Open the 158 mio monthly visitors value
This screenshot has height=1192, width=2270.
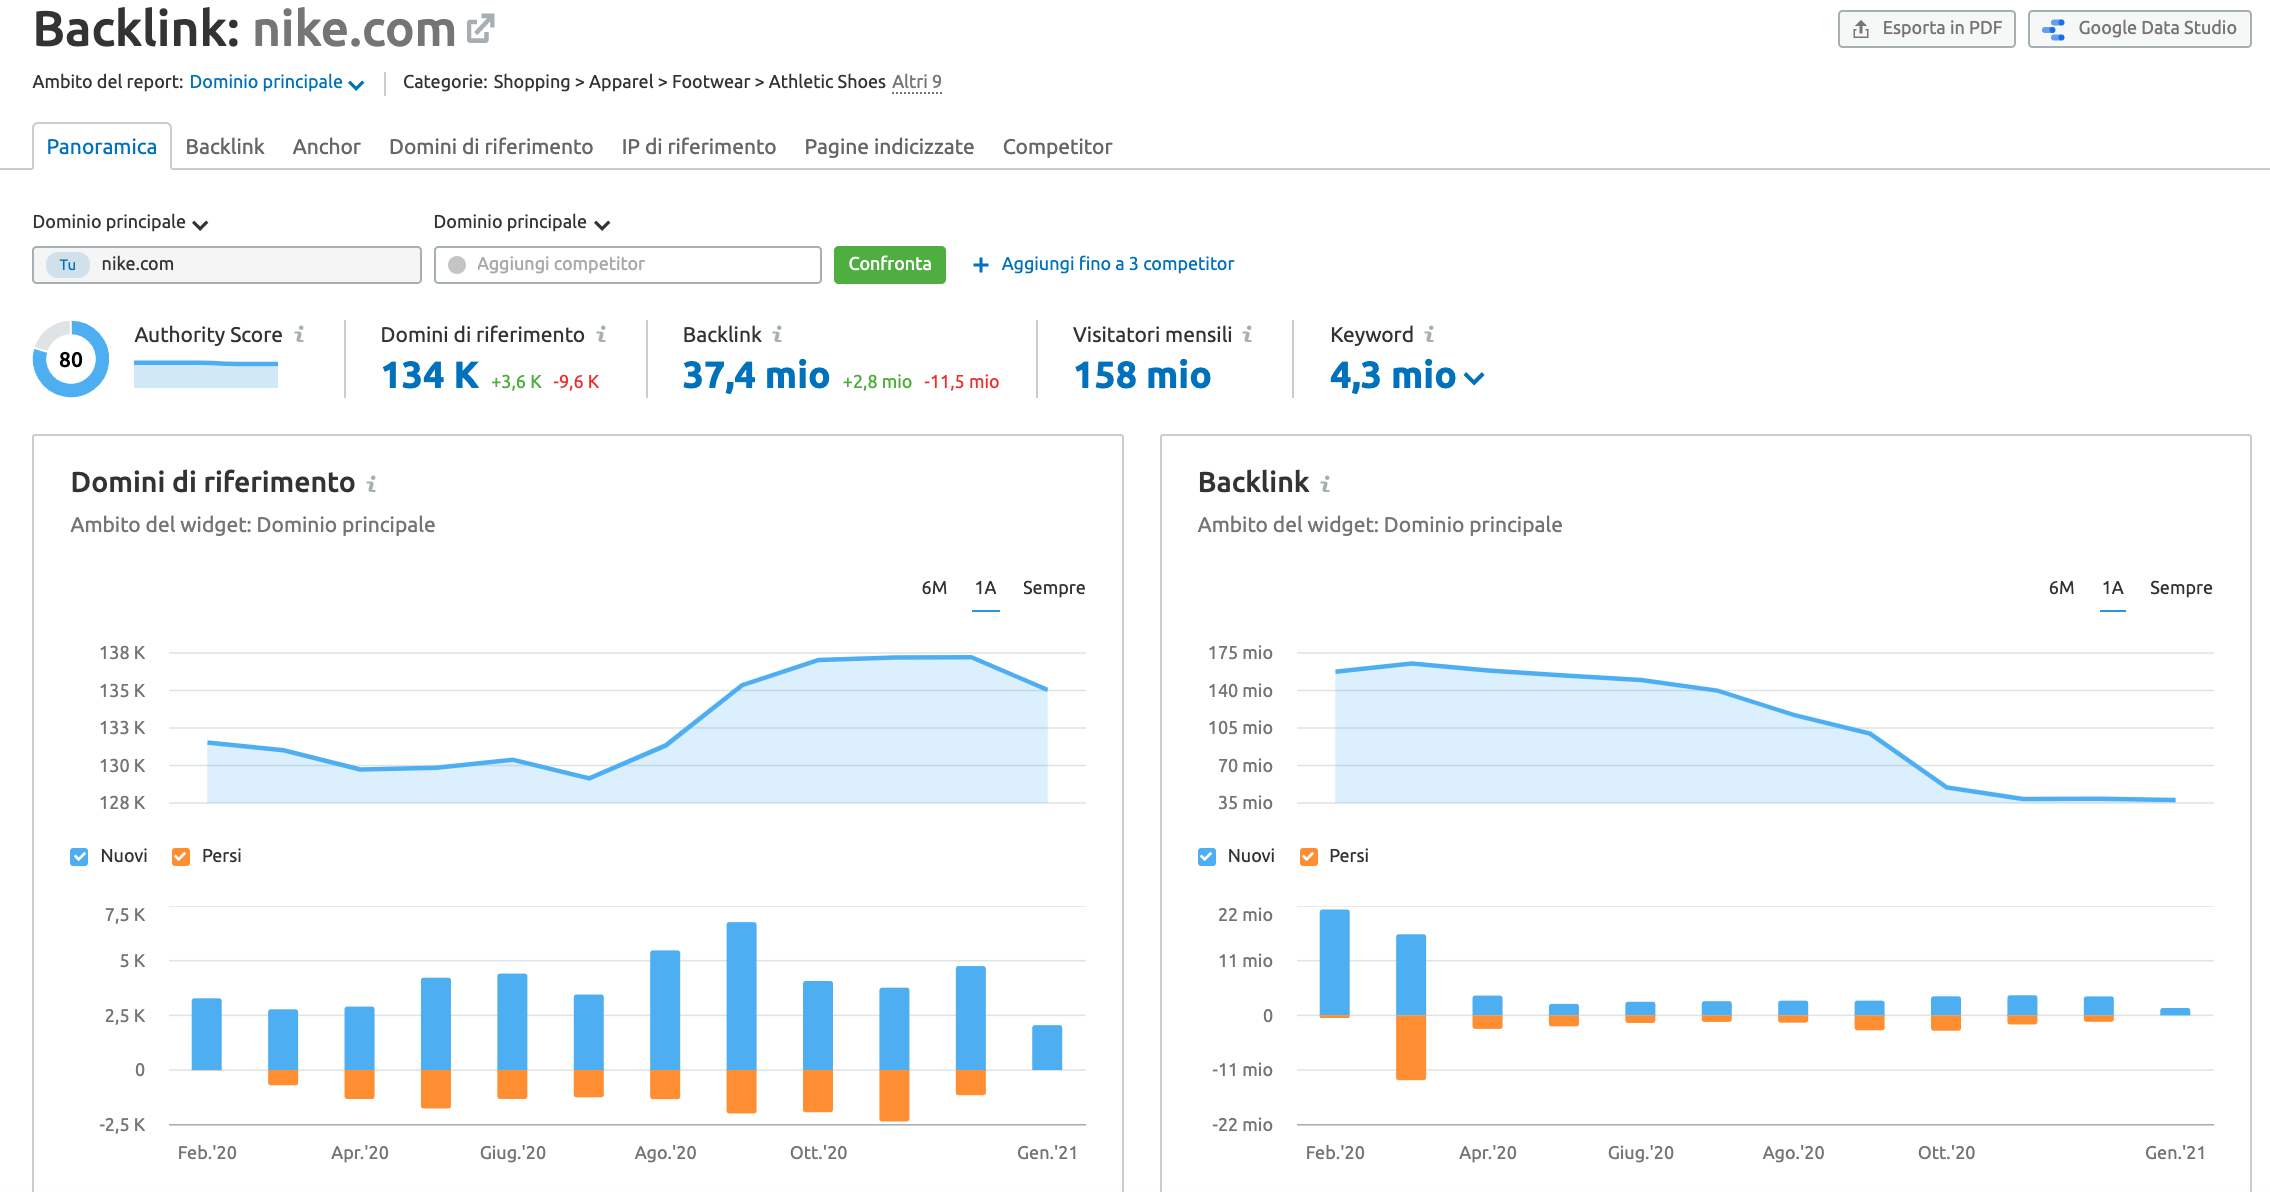1141,376
